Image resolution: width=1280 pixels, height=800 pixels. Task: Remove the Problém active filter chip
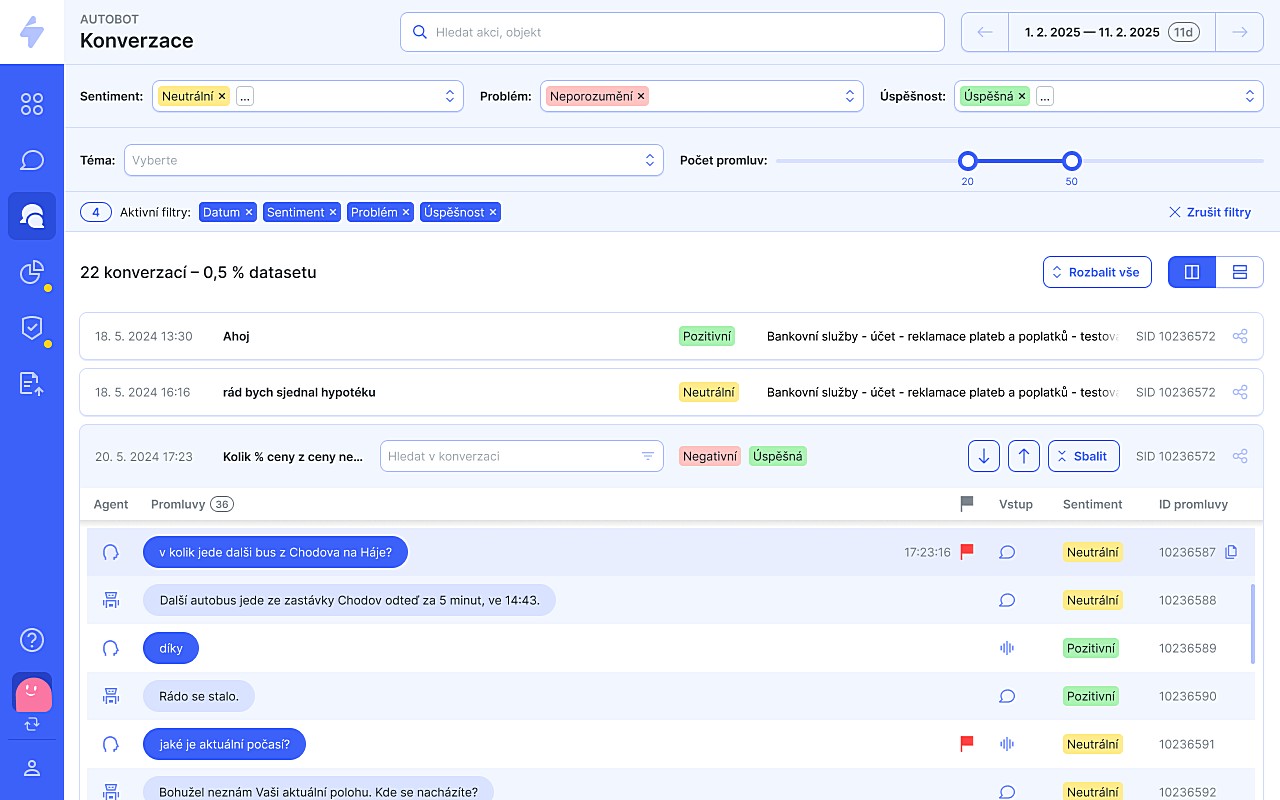406,212
